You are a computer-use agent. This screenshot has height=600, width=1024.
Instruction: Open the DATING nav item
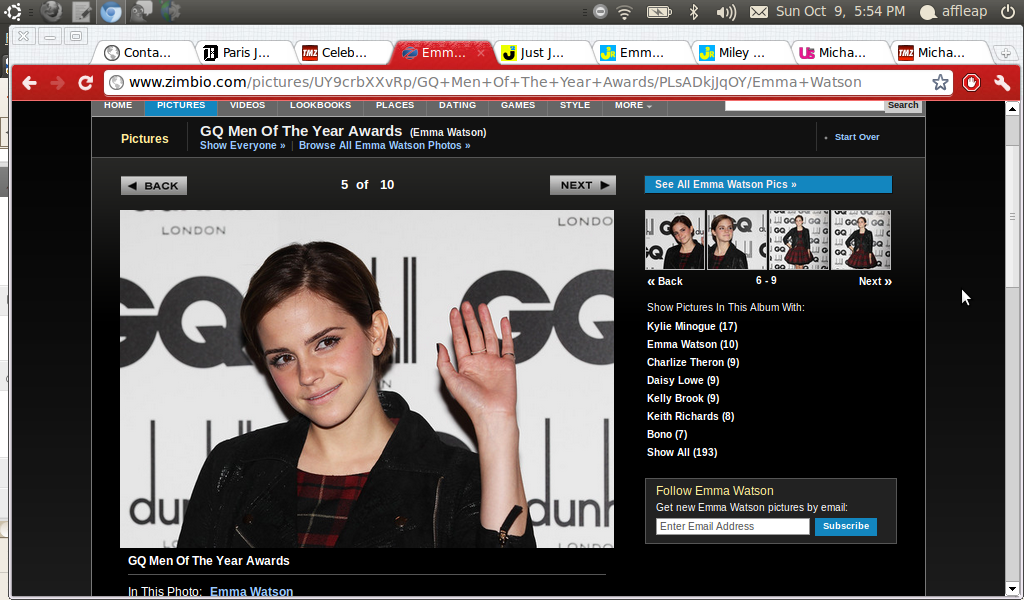point(458,106)
